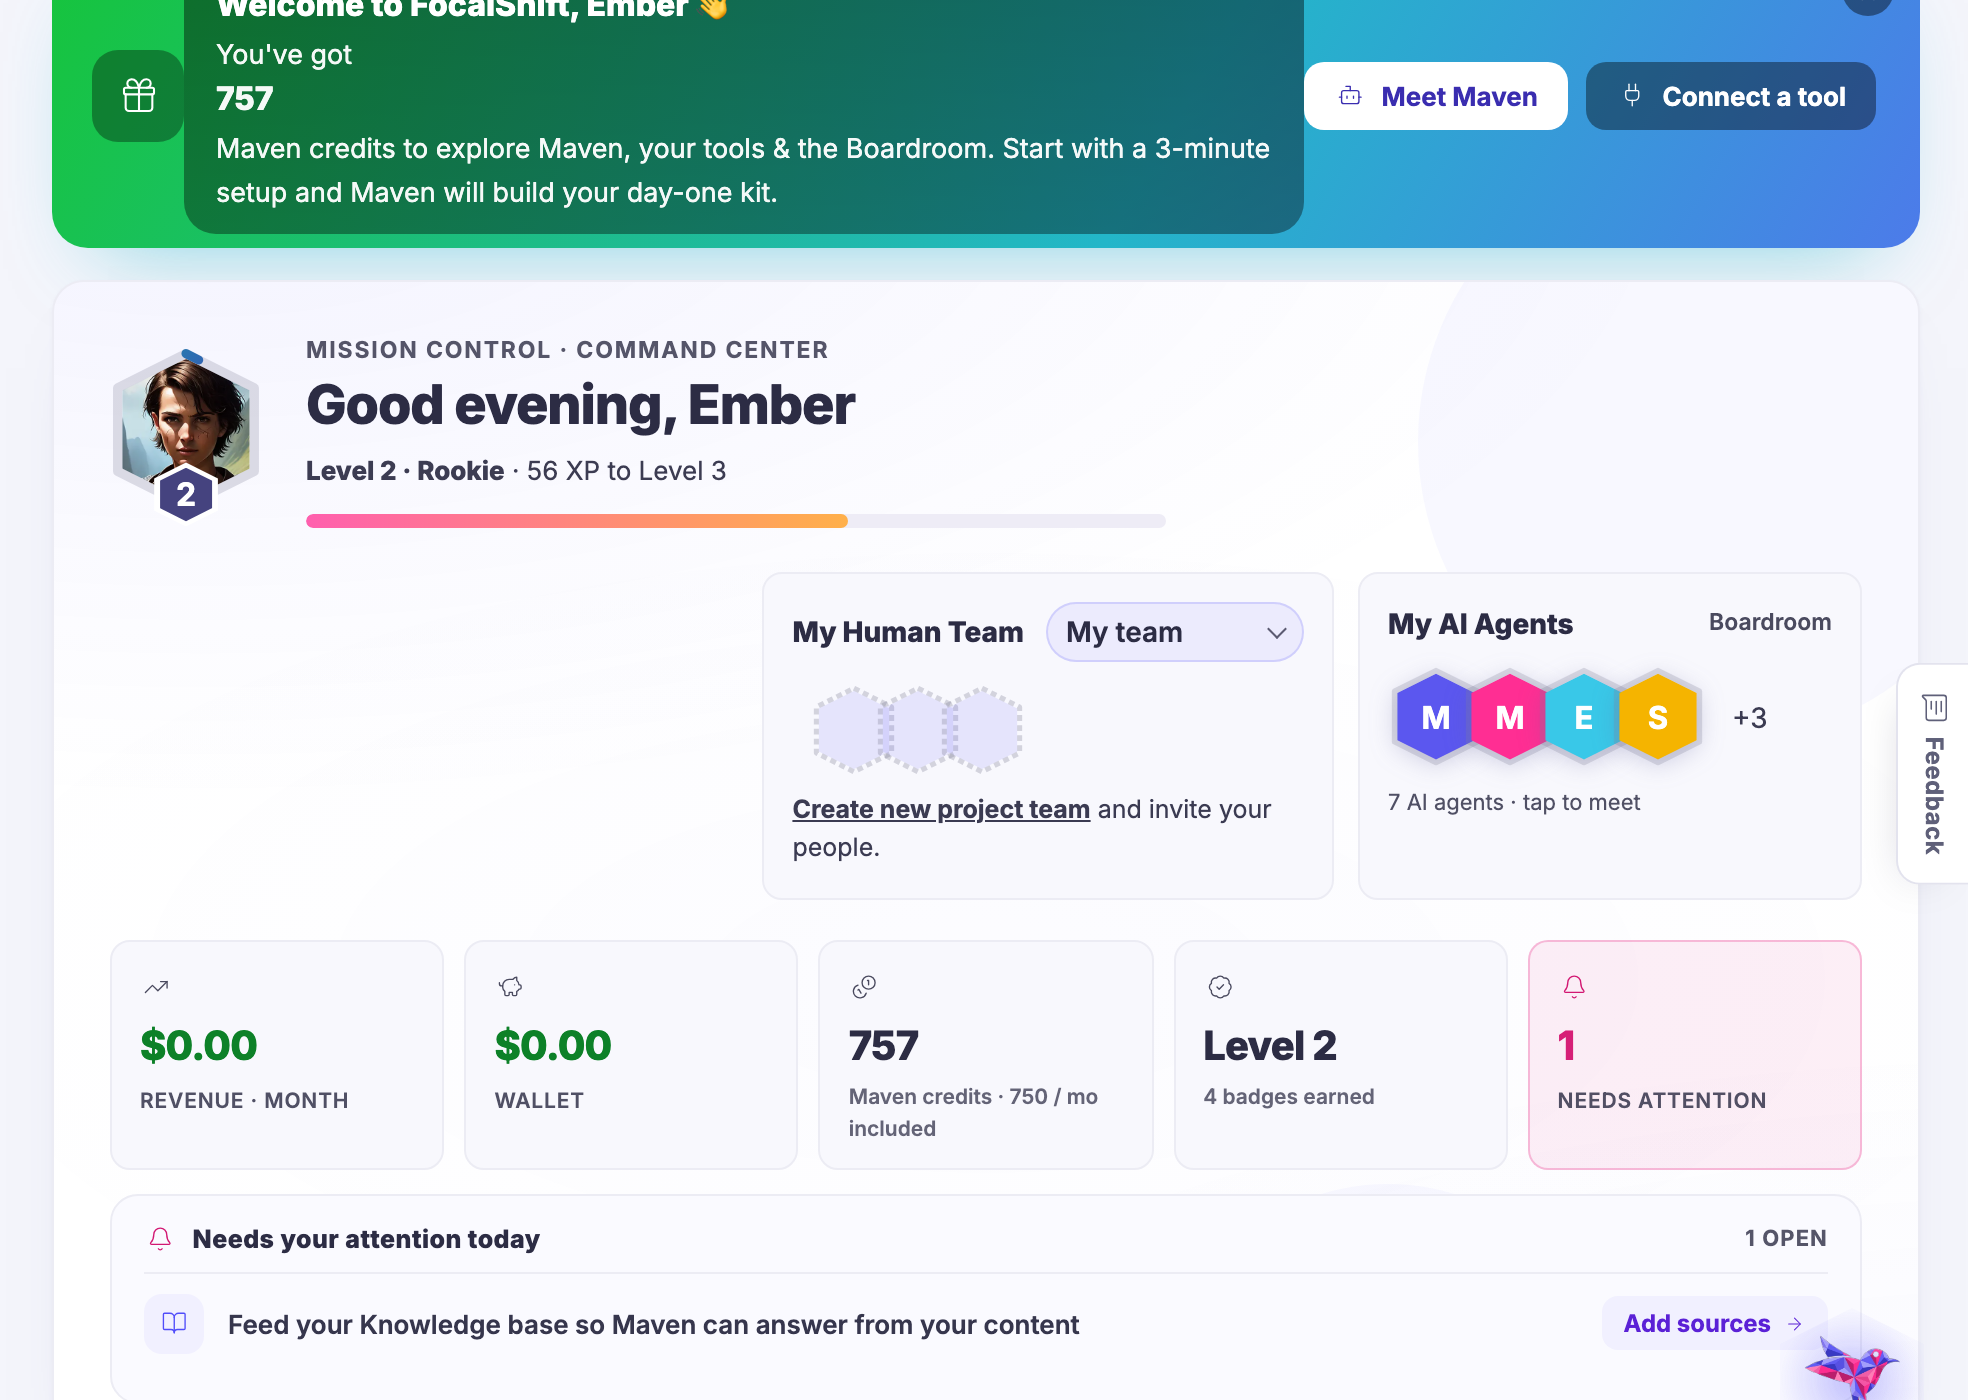Click the Knowledge base book icon
This screenshot has height=1400, width=1968.
[x=174, y=1324]
